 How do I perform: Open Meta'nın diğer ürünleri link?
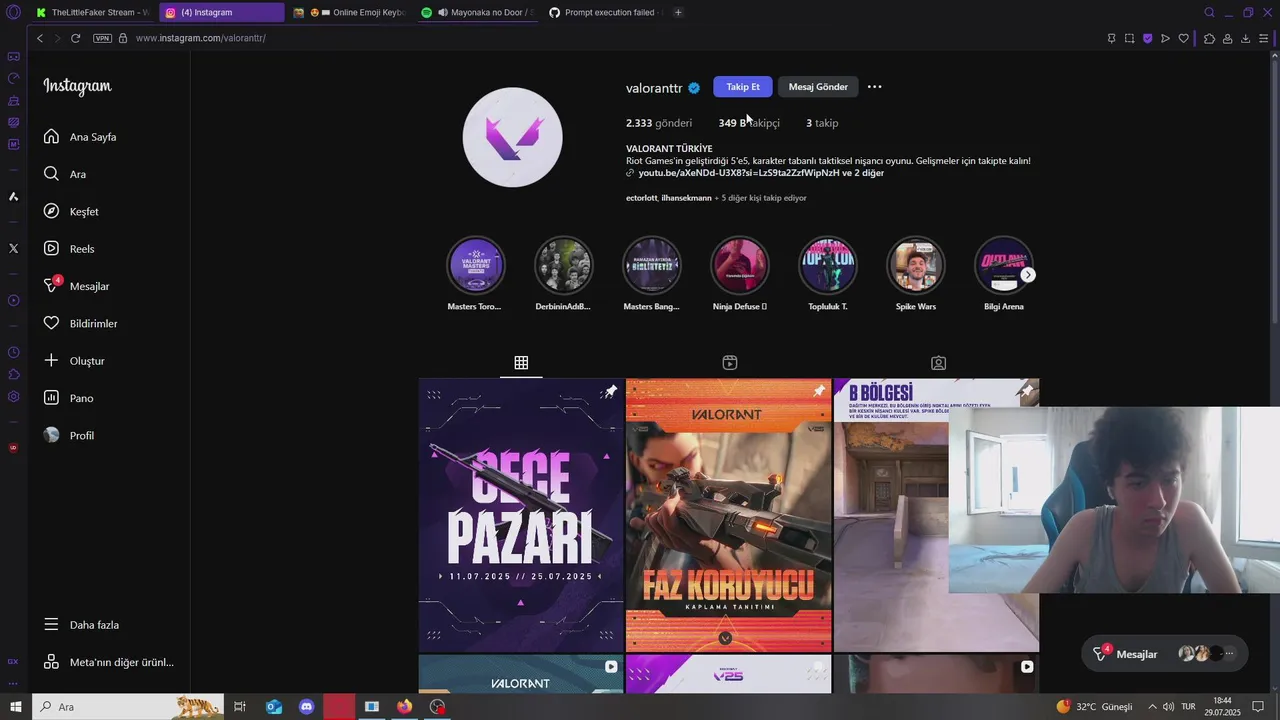click(109, 662)
